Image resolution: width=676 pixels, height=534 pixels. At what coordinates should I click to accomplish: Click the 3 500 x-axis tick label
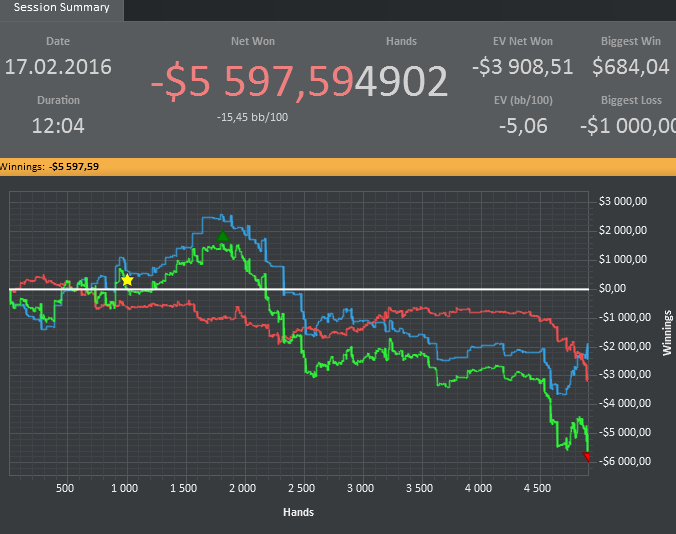coord(419,488)
